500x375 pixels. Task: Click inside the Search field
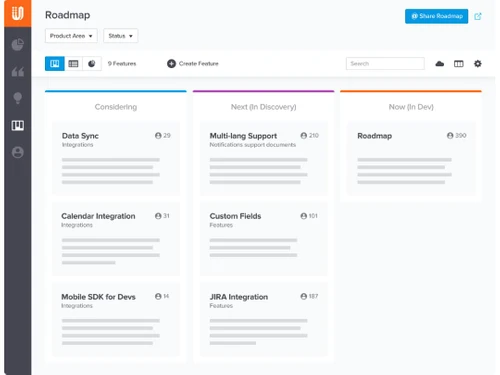pos(385,64)
